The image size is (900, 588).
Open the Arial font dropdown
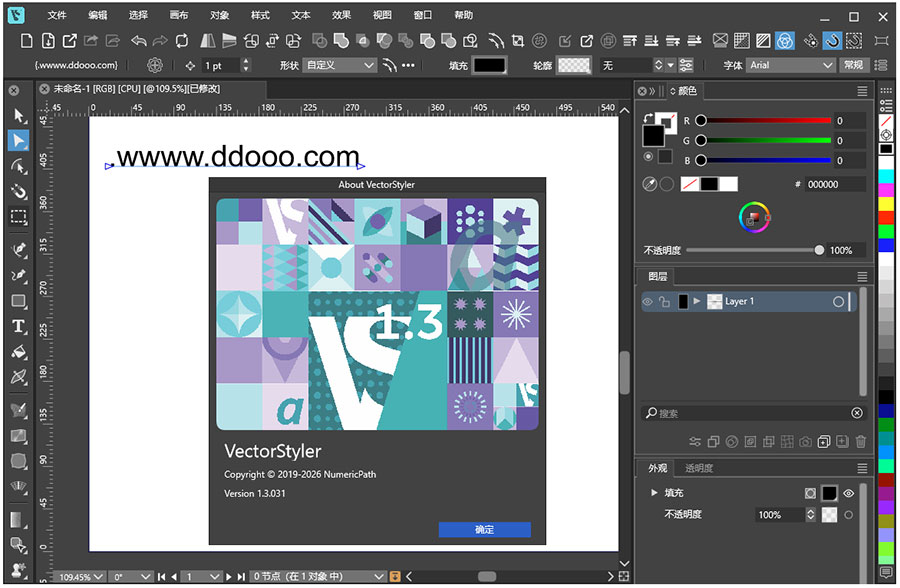pyautogui.click(x=791, y=65)
